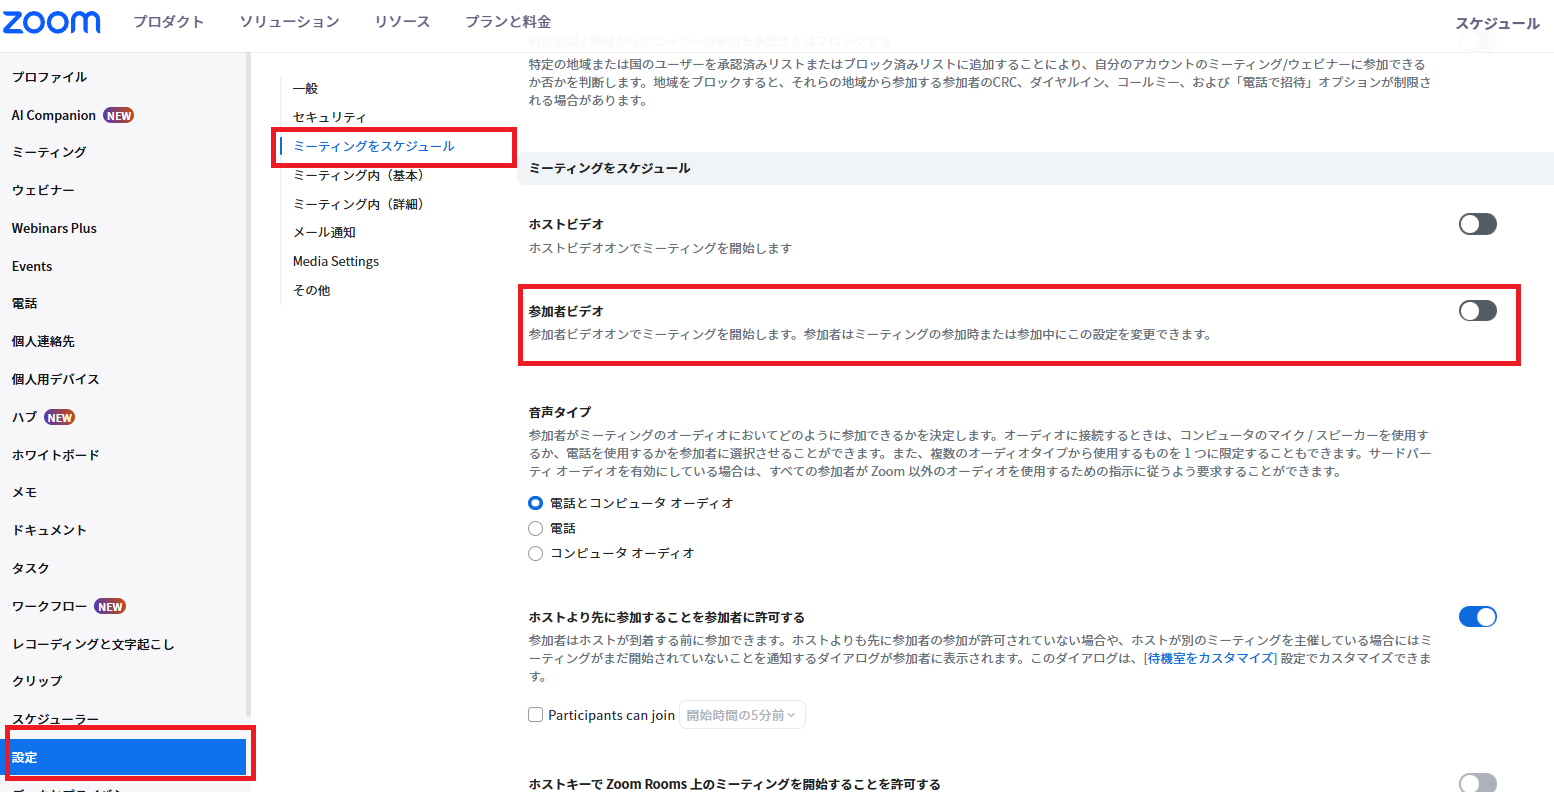The width and height of the screenshot is (1554, 792).
Task: Turn on the 参加者ビデオ toggle
Action: click(1477, 311)
